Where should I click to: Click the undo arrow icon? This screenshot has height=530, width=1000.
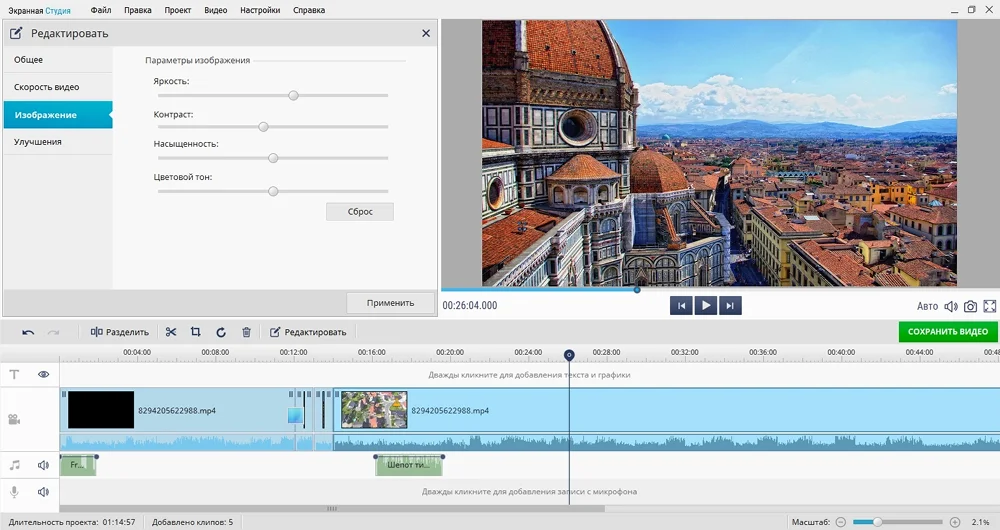[28, 332]
